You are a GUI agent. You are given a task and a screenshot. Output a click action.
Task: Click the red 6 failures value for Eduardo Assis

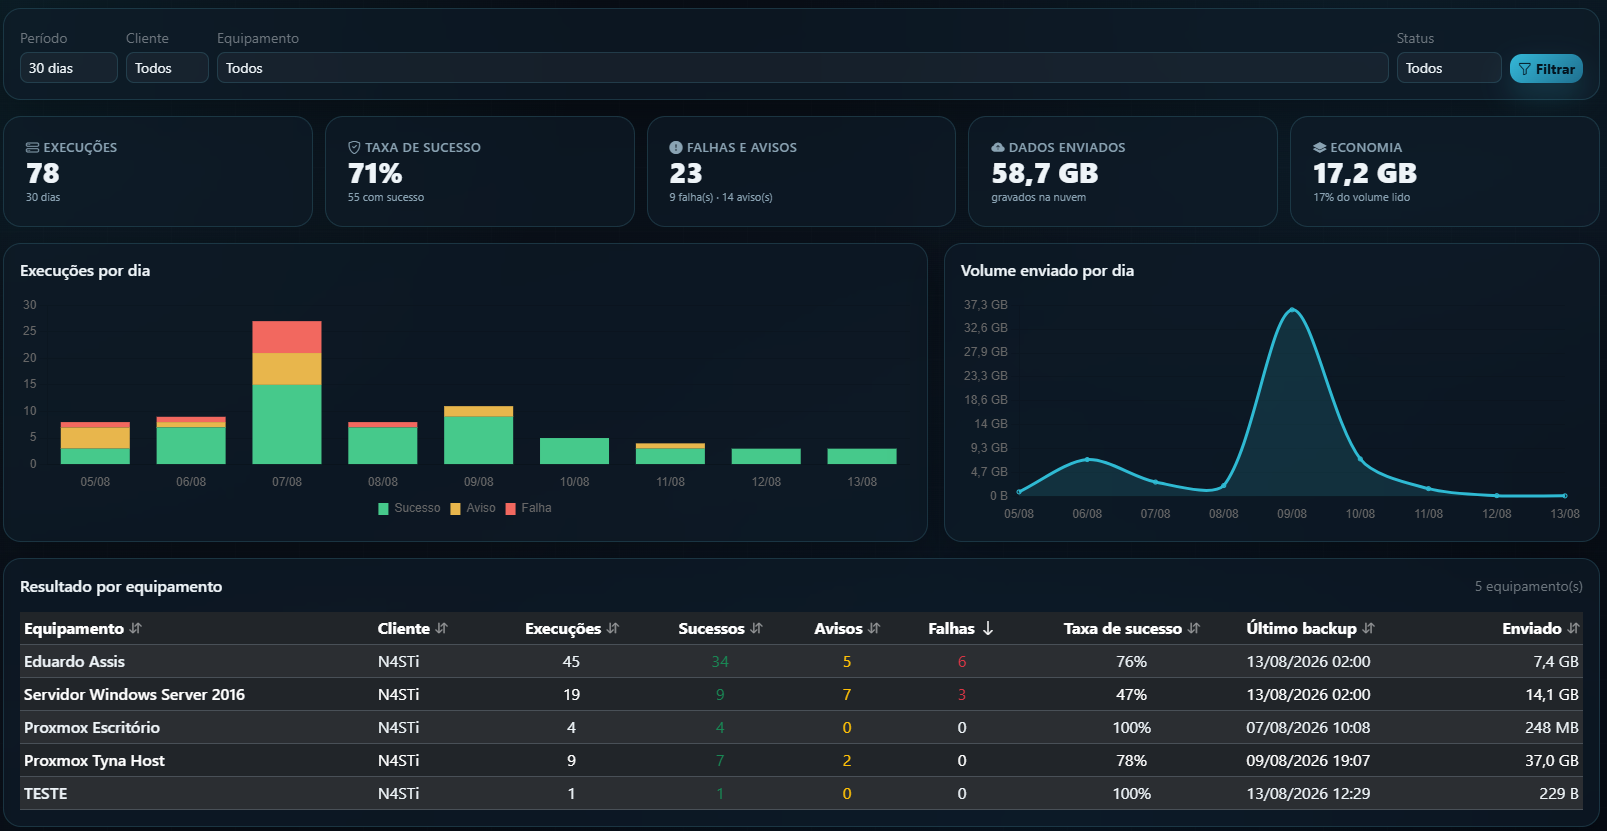point(962,661)
